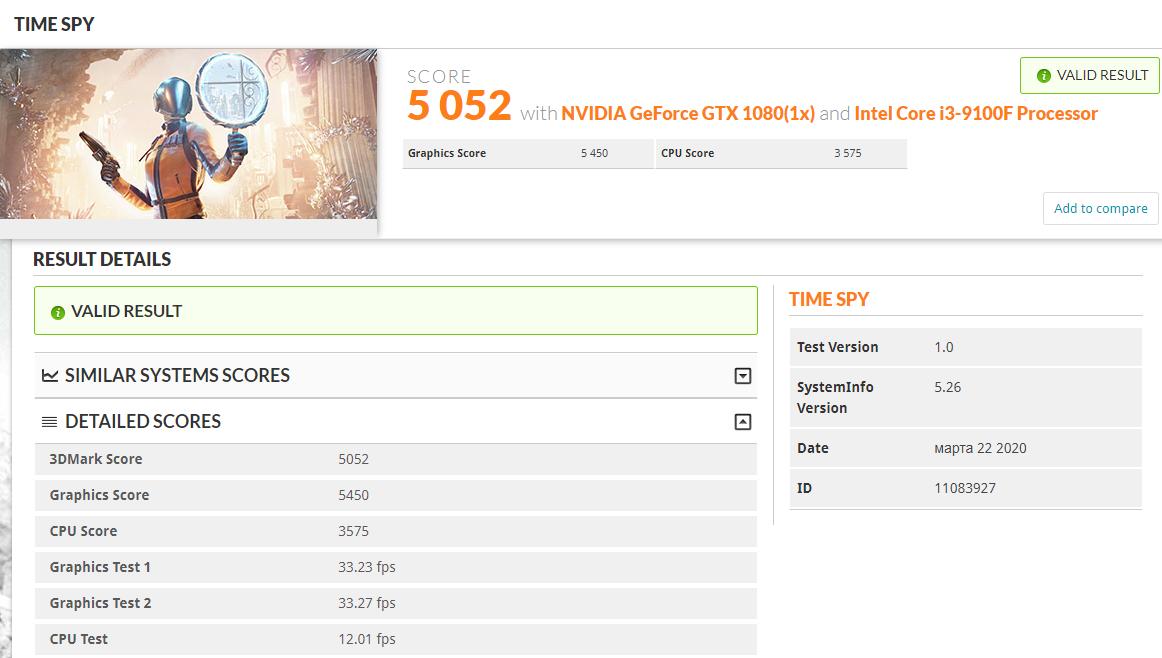The image size is (1162, 658).
Task: Click the Add to compare button
Action: 1100,208
